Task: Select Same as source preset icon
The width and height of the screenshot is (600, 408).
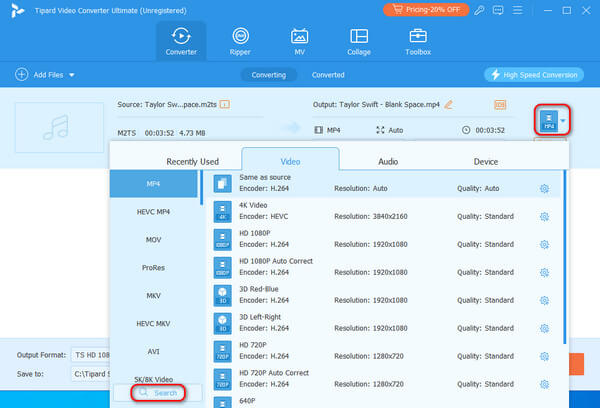Action: pos(222,183)
